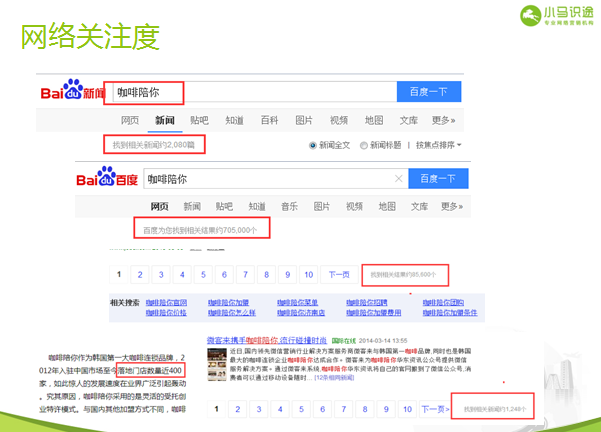Click 下一页 in pager above 相关搜索
The height and width of the screenshot is (432, 601).
point(339,275)
